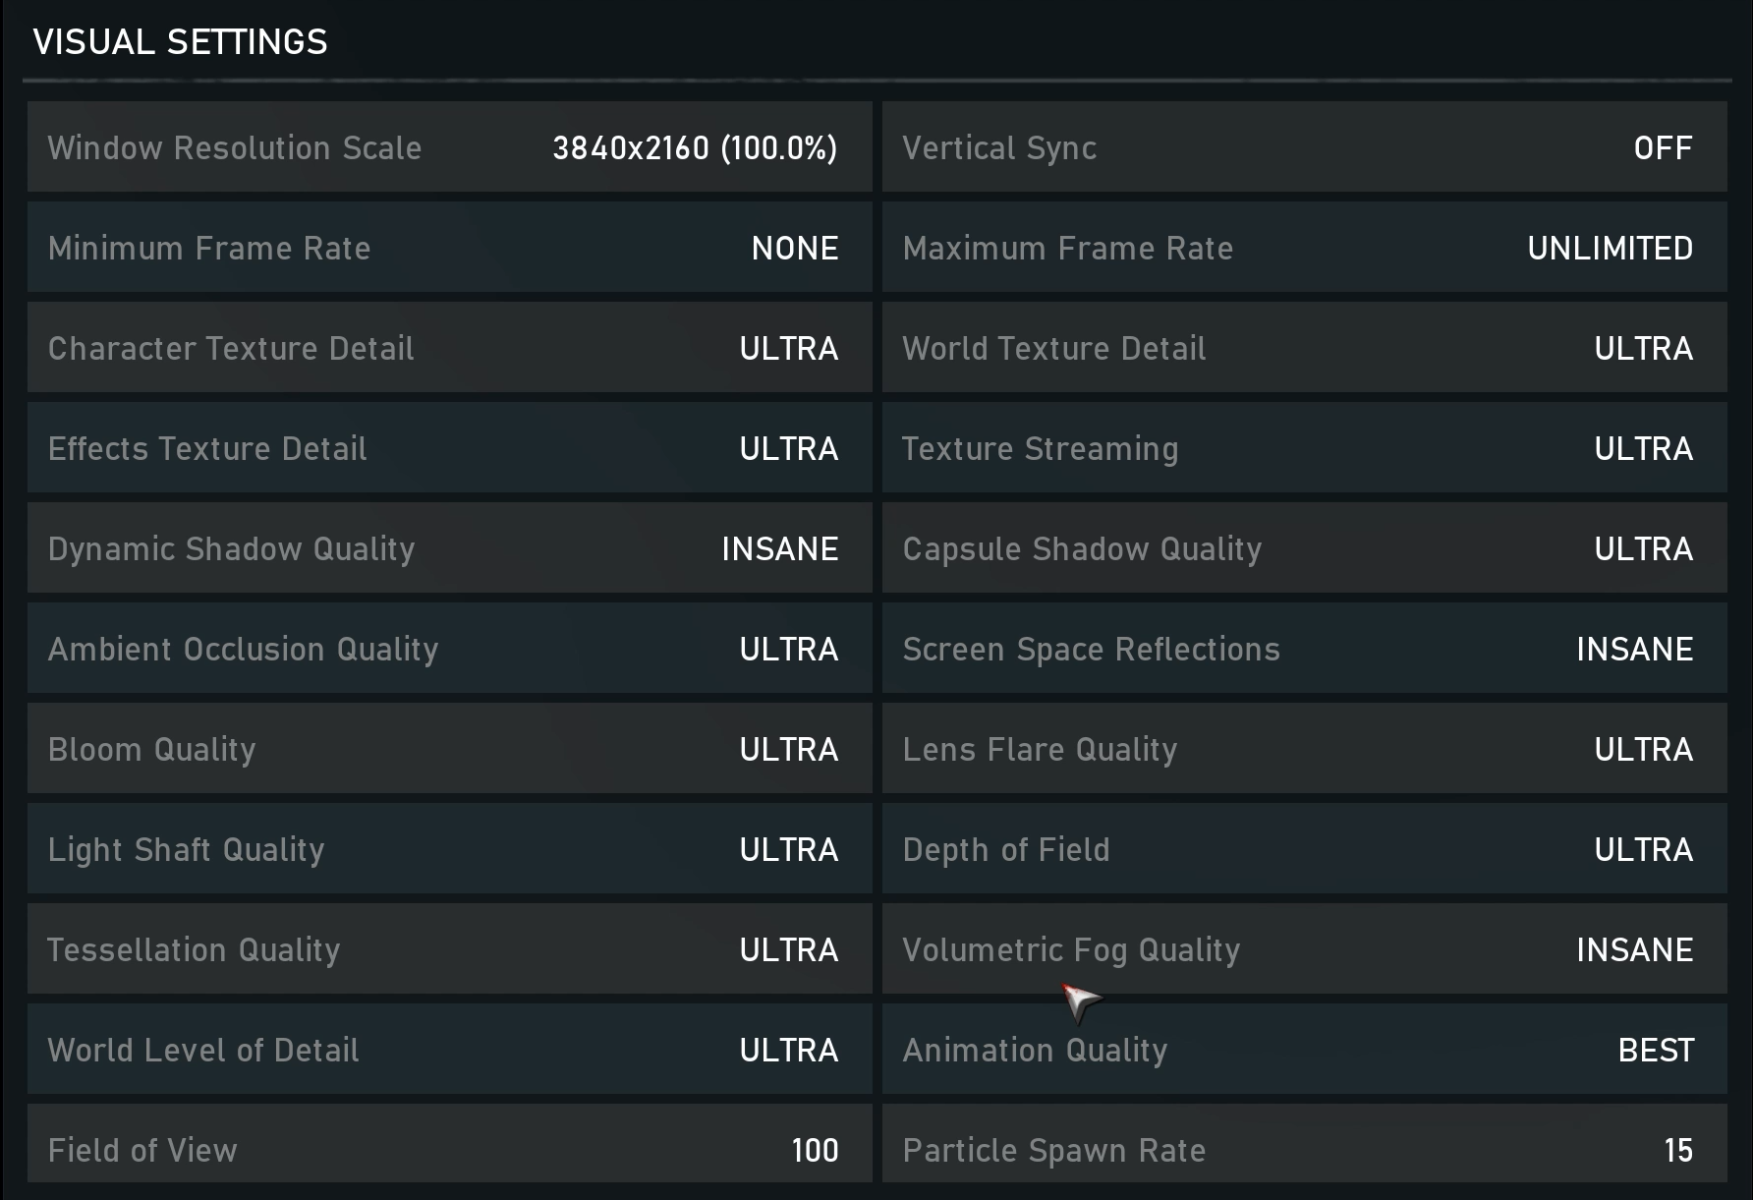1753x1200 pixels.
Task: Adjust World Texture Detail setting
Action: pyautogui.click(x=1304, y=348)
